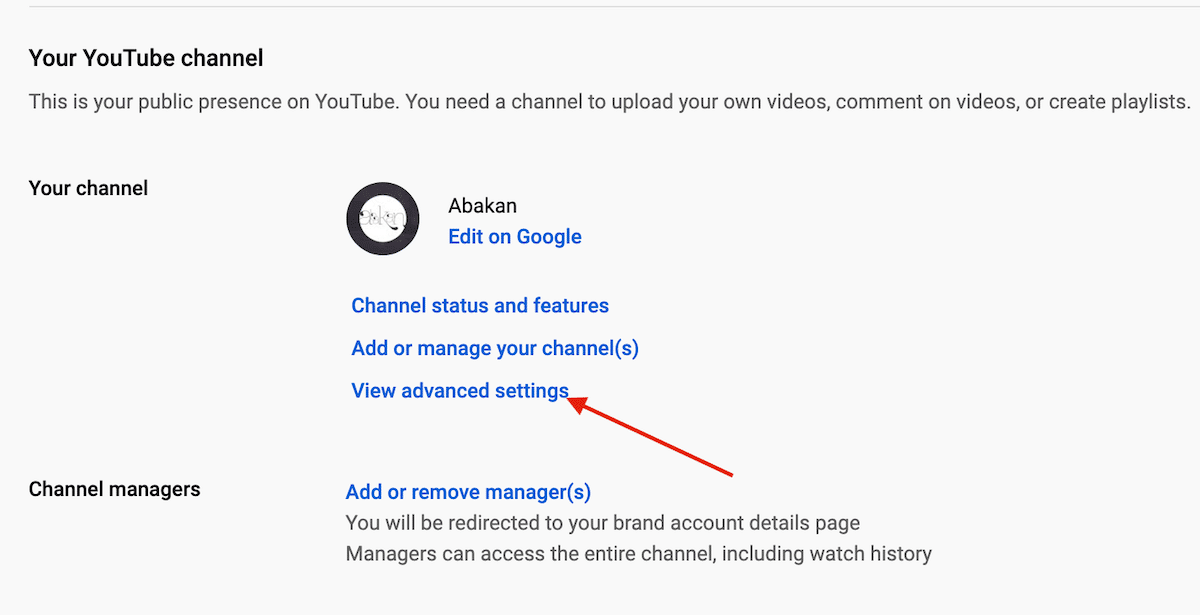Open Add or remove manager(s) link
This screenshot has height=615, width=1200.
468,492
